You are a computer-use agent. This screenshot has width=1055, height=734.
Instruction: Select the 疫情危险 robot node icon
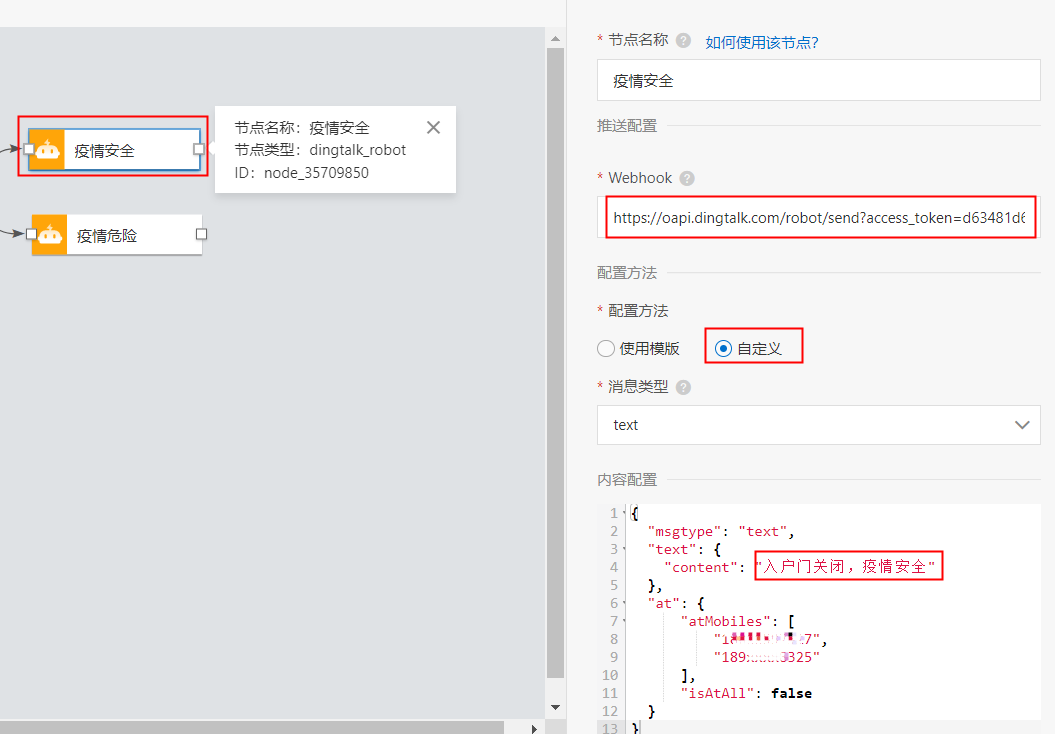coord(50,235)
